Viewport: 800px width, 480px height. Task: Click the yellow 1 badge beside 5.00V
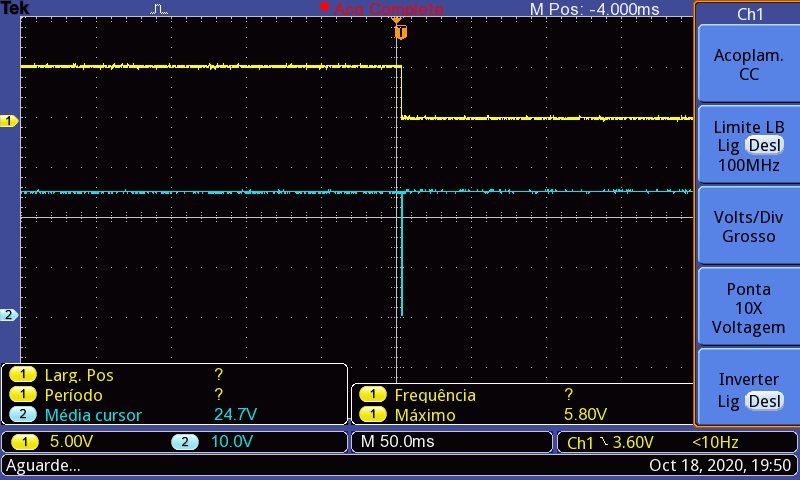point(24,442)
